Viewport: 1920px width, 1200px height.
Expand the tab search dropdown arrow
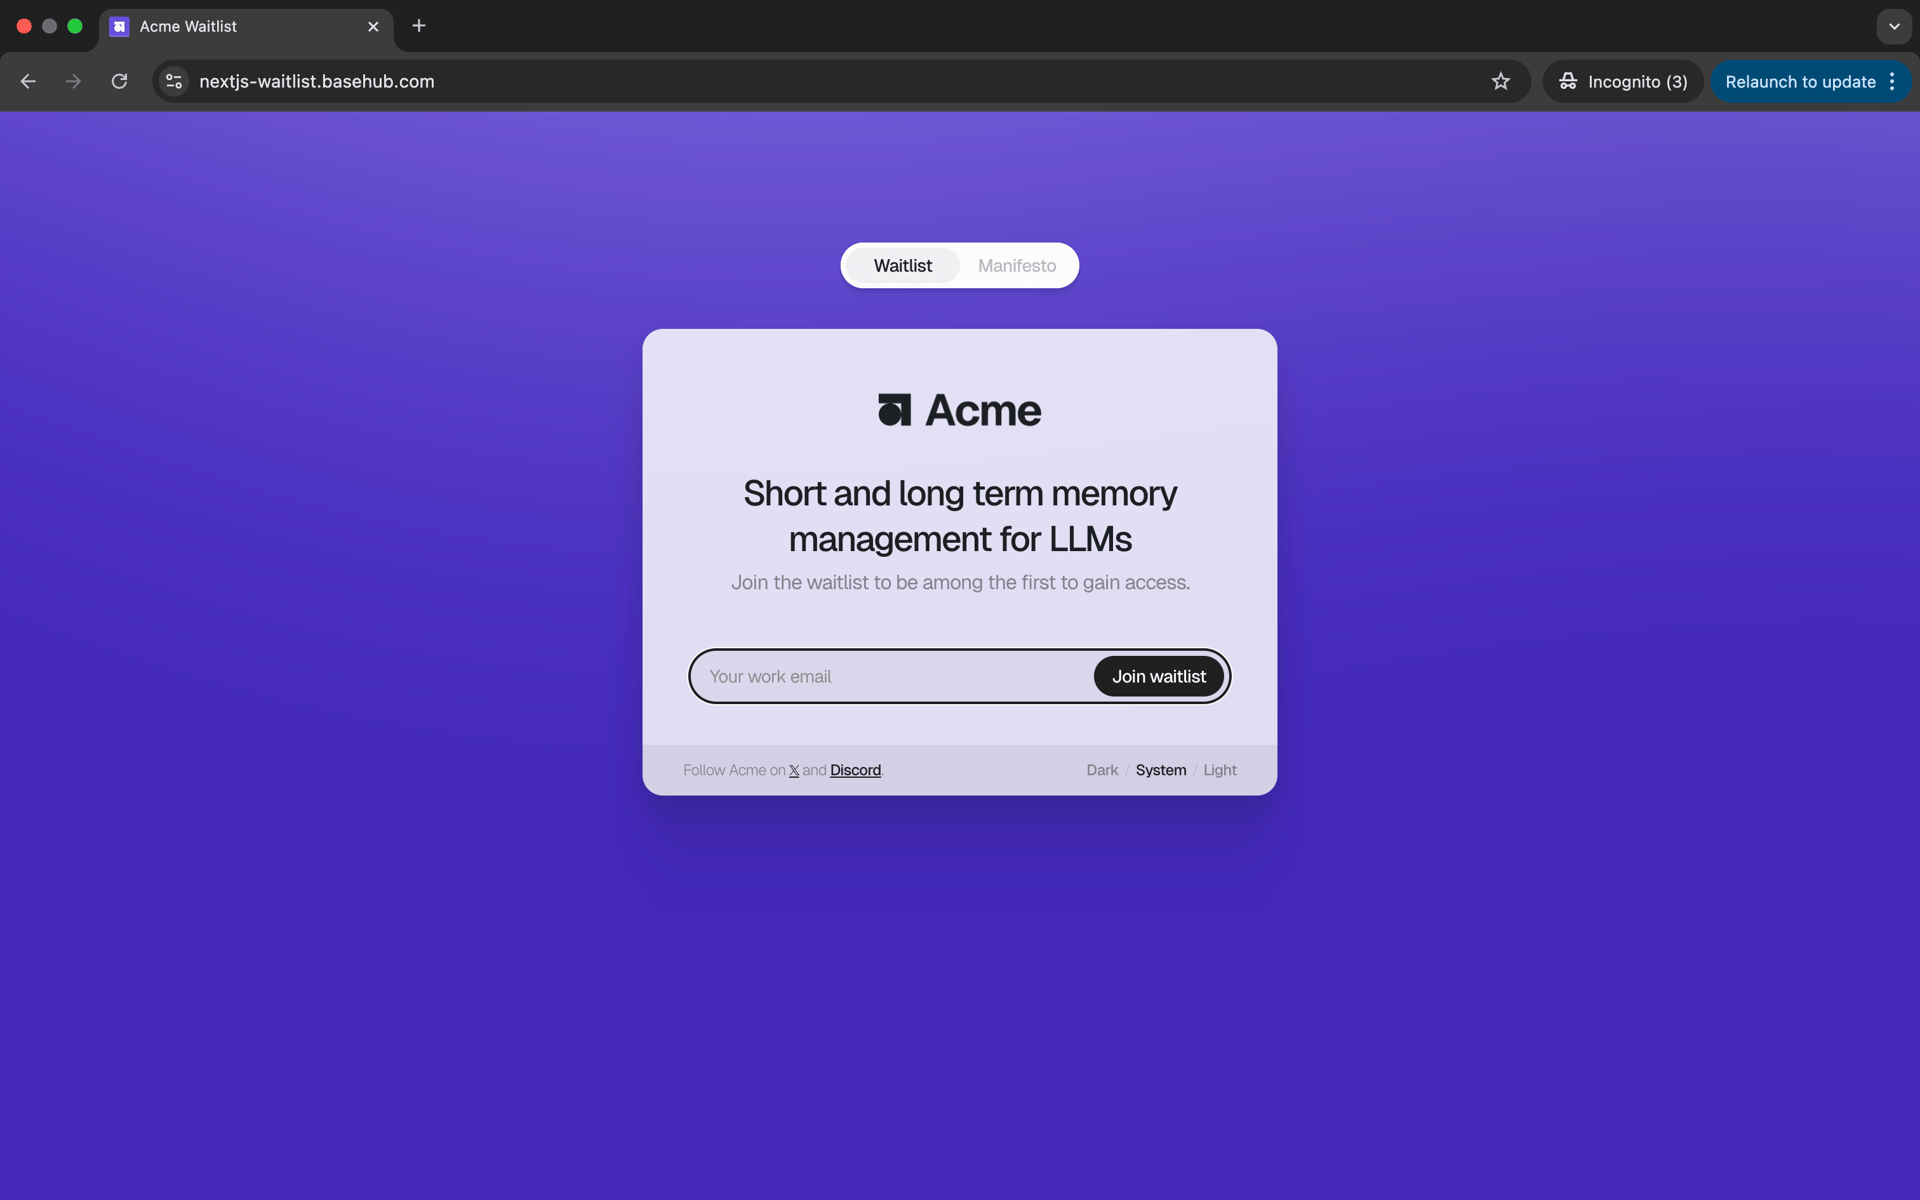point(1894,27)
